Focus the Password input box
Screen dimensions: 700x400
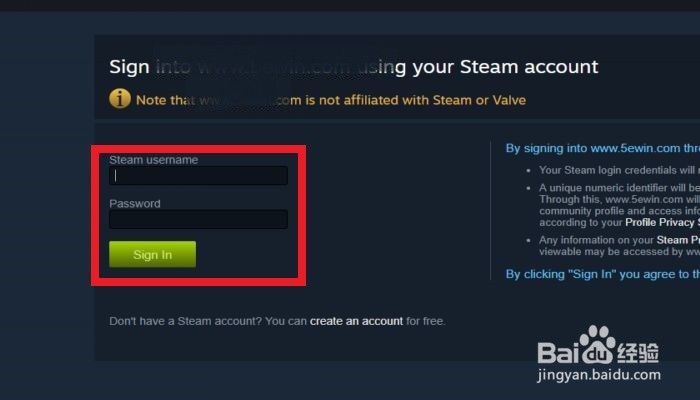pyautogui.click(x=198, y=219)
